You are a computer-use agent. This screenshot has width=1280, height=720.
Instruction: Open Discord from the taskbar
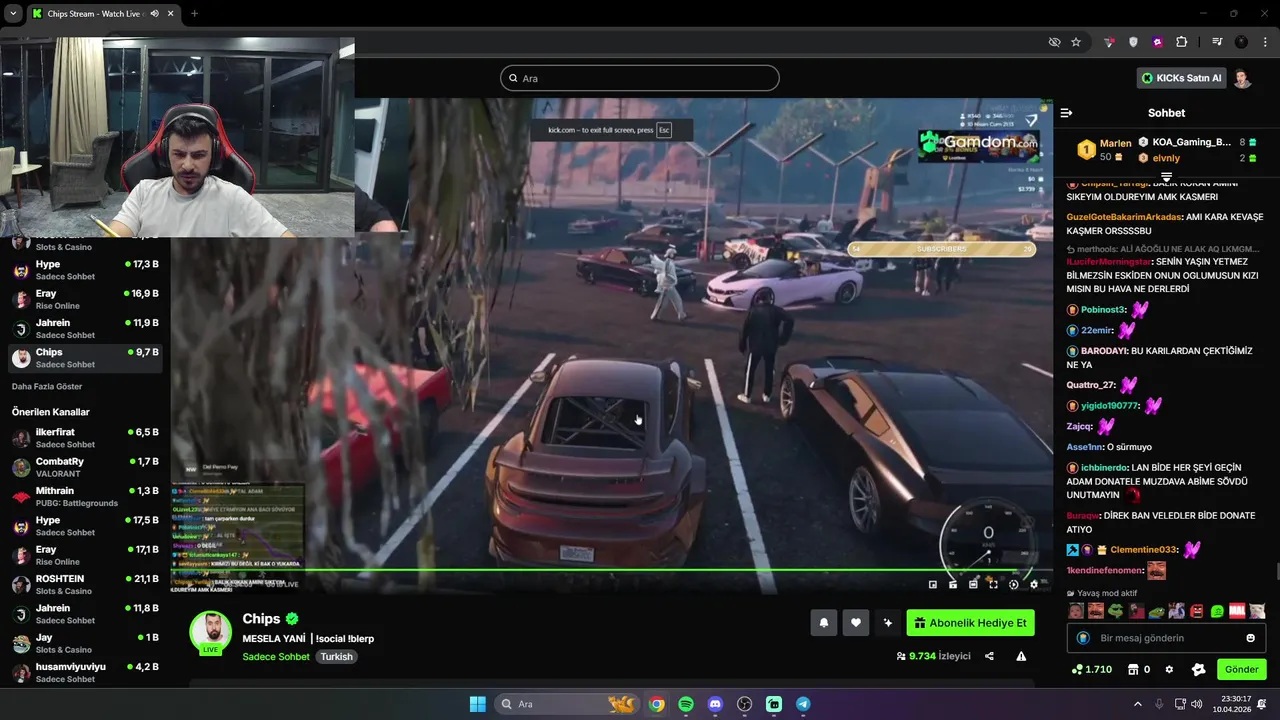[715, 704]
